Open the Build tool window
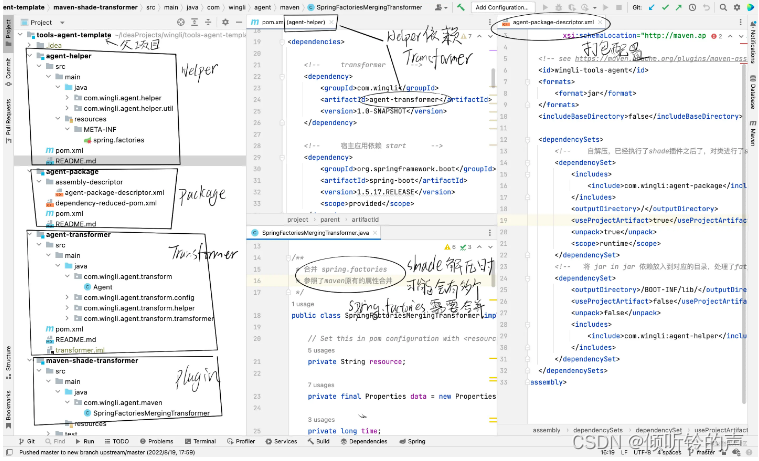The height and width of the screenshot is (461, 759). 318,442
